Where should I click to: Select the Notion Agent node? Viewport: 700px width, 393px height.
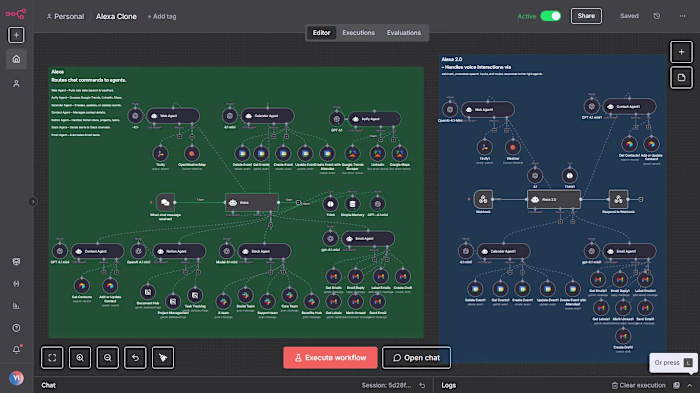coord(179,251)
